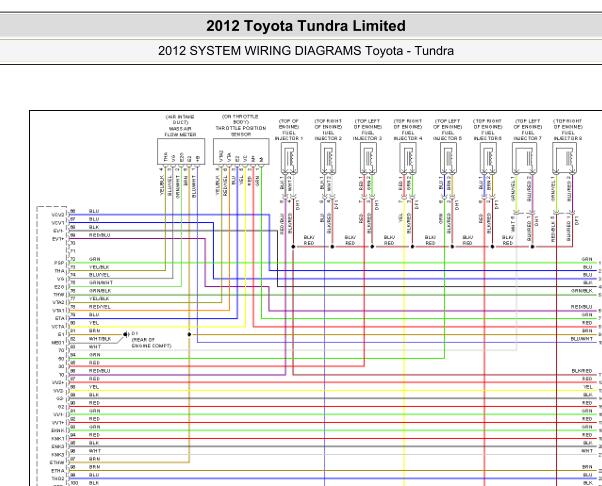This screenshot has height=486, width=602.
Task: Click the Fuel Injector 3 connector symbol
Action: [x=369, y=158]
